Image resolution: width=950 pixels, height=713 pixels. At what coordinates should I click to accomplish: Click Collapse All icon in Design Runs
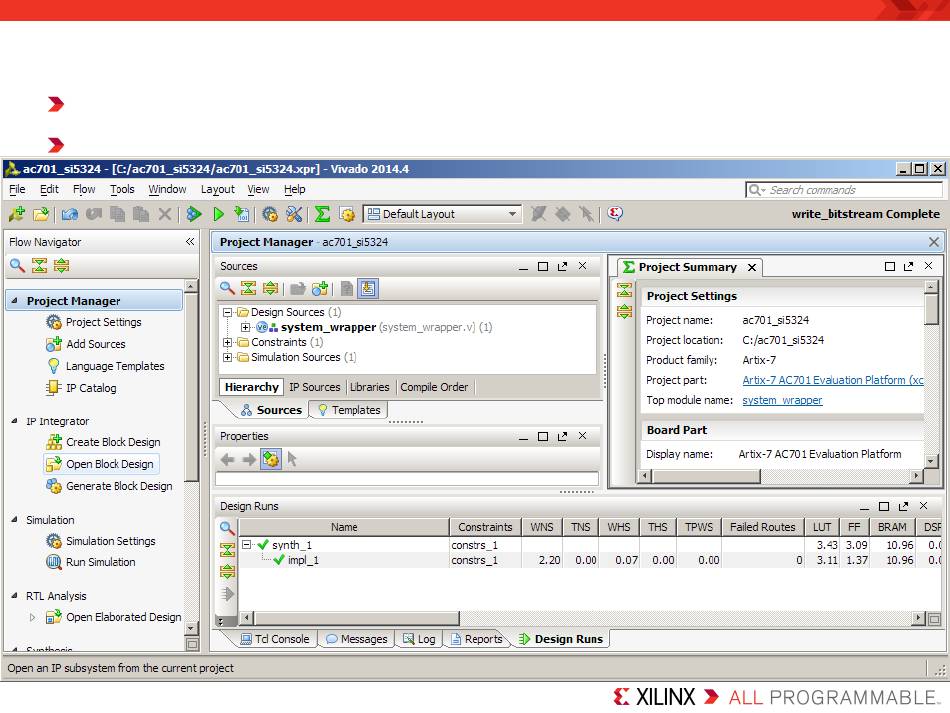click(x=227, y=549)
